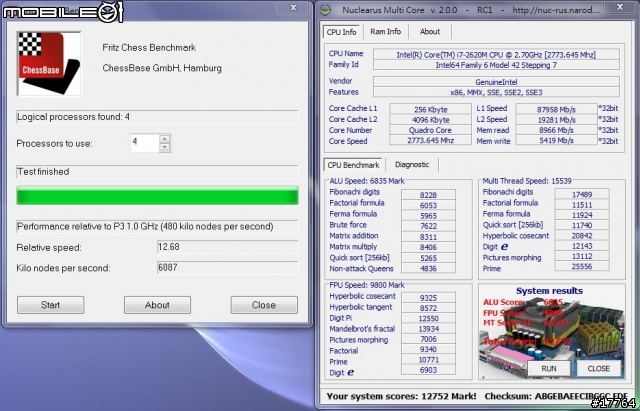The height and width of the screenshot is (411, 640).
Task: Click ALU Factorial formula score 6053
Action: (x=428, y=205)
